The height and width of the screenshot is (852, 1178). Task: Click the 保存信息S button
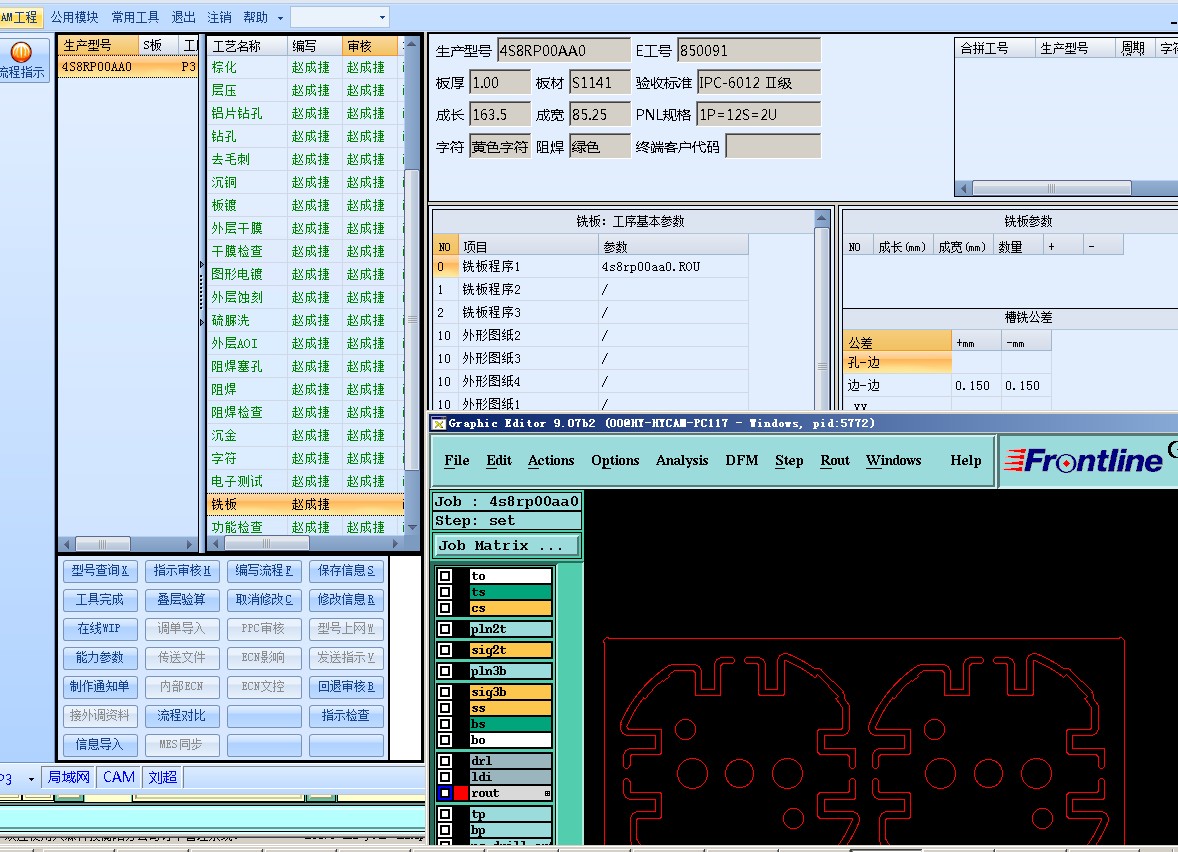tap(346, 571)
